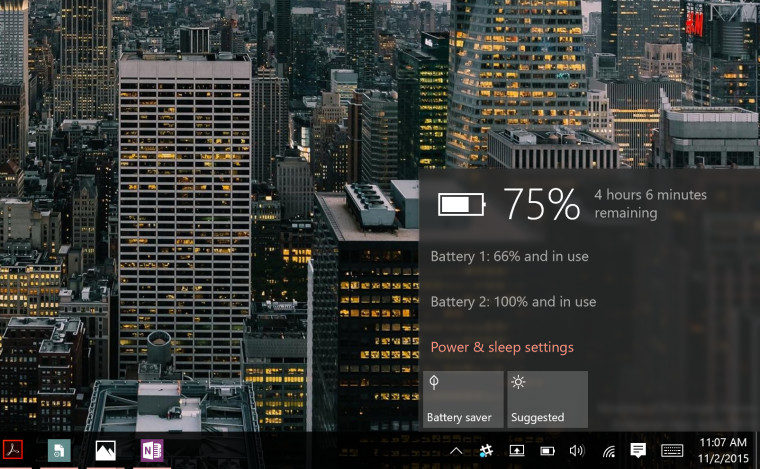Click the 75% battery percentage text
Viewport: 760px width, 469px height.
pos(541,204)
